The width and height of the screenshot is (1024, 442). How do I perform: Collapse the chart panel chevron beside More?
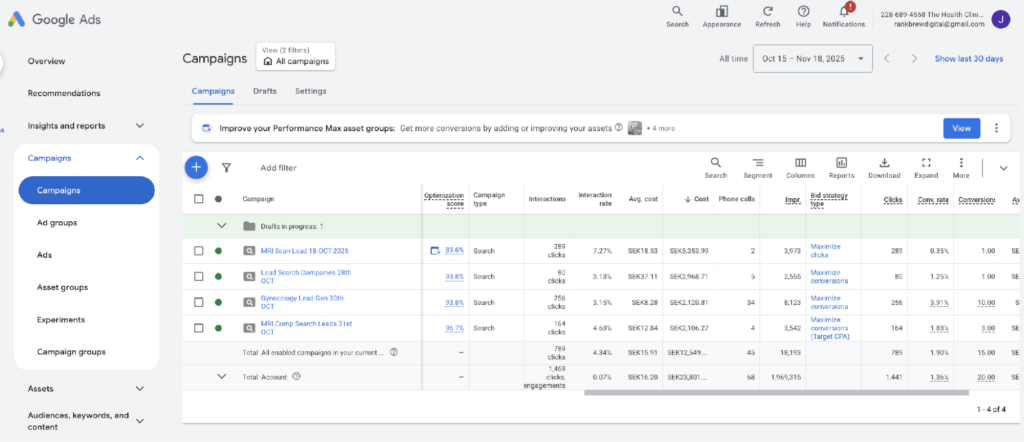pos(1003,168)
